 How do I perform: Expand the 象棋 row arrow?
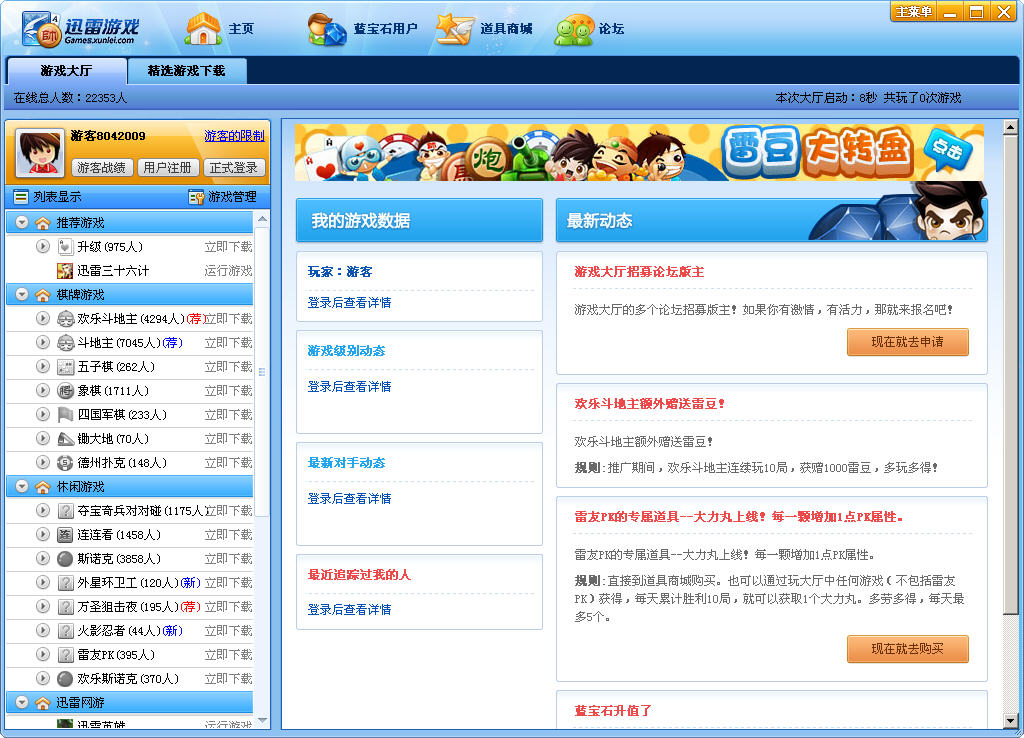[x=43, y=391]
